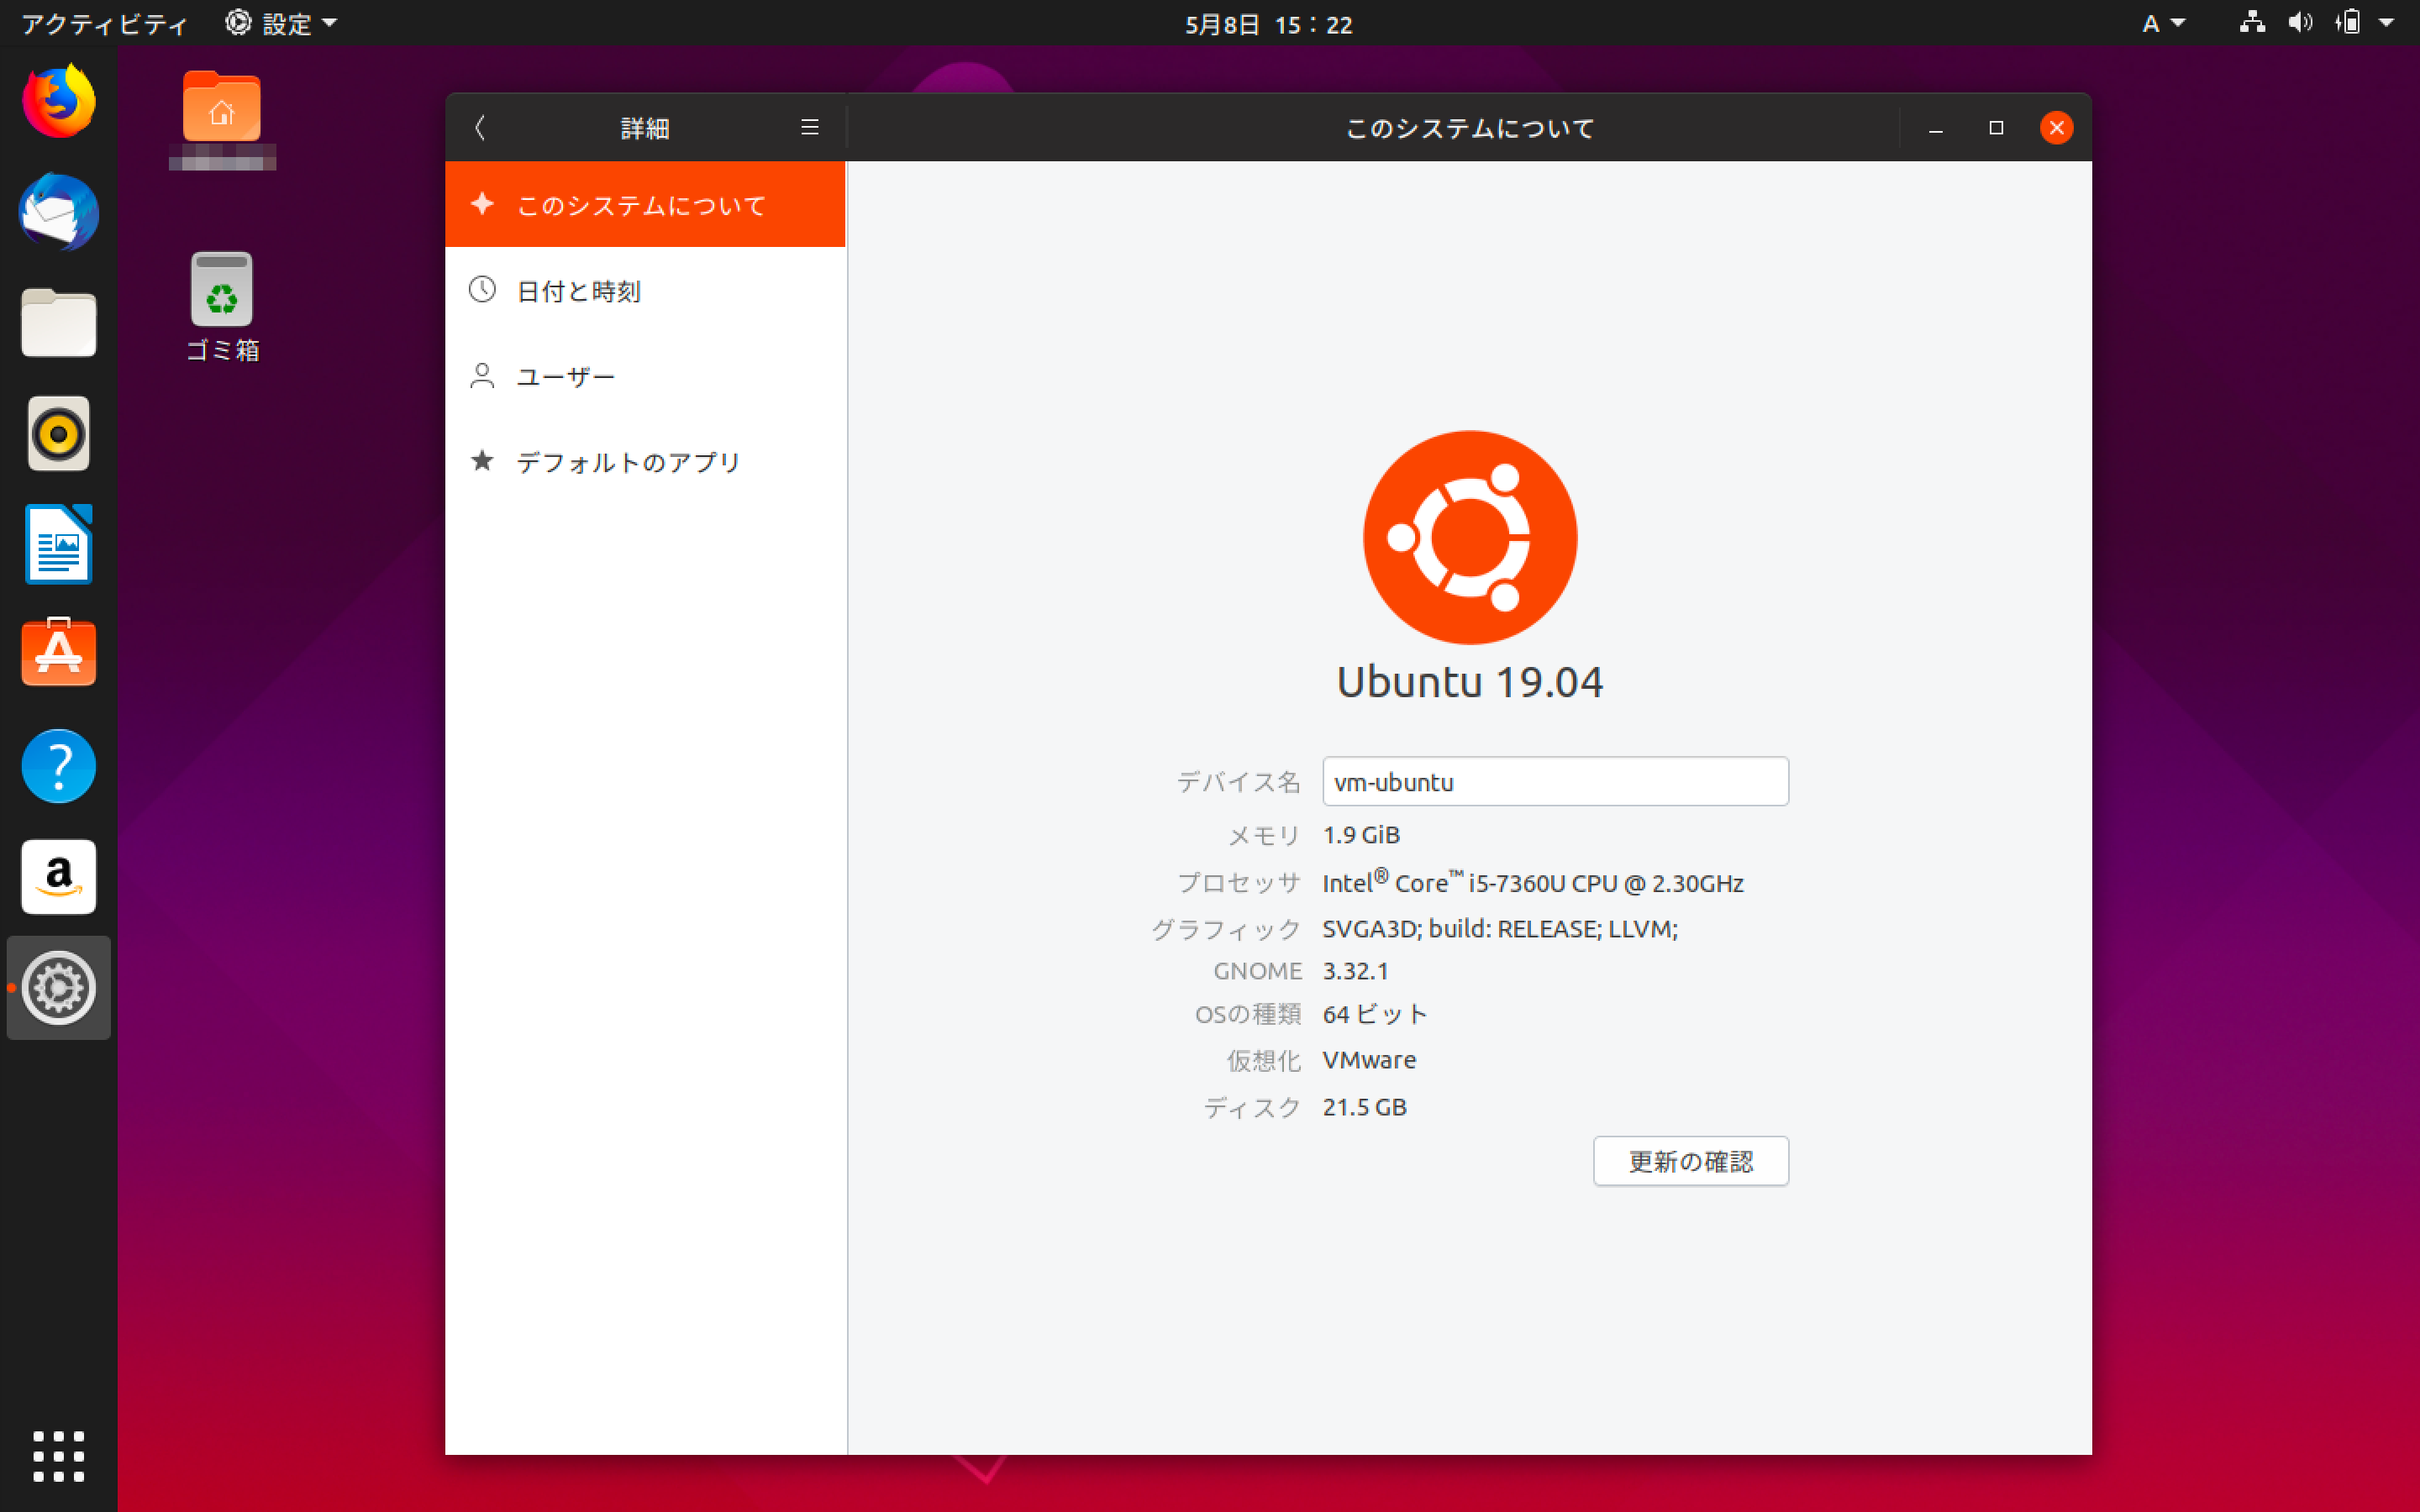Screen dimensions: 2420x1512
Task: Open the clock and calendar in the top bar
Action: (x=1268, y=24)
